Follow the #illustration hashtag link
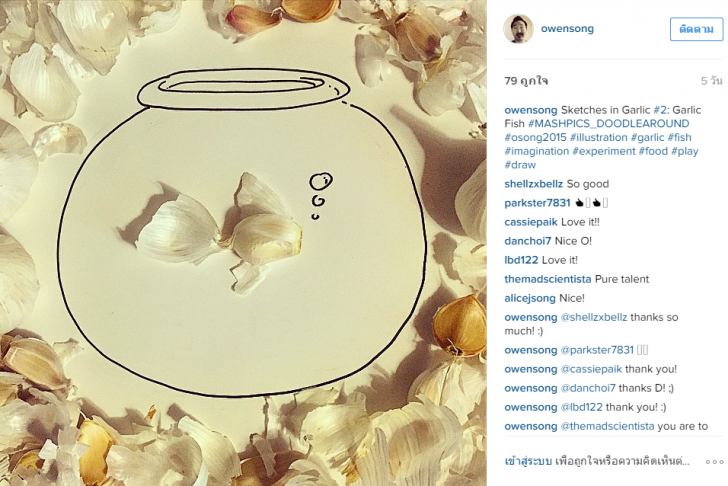The width and height of the screenshot is (728, 486). [598, 137]
